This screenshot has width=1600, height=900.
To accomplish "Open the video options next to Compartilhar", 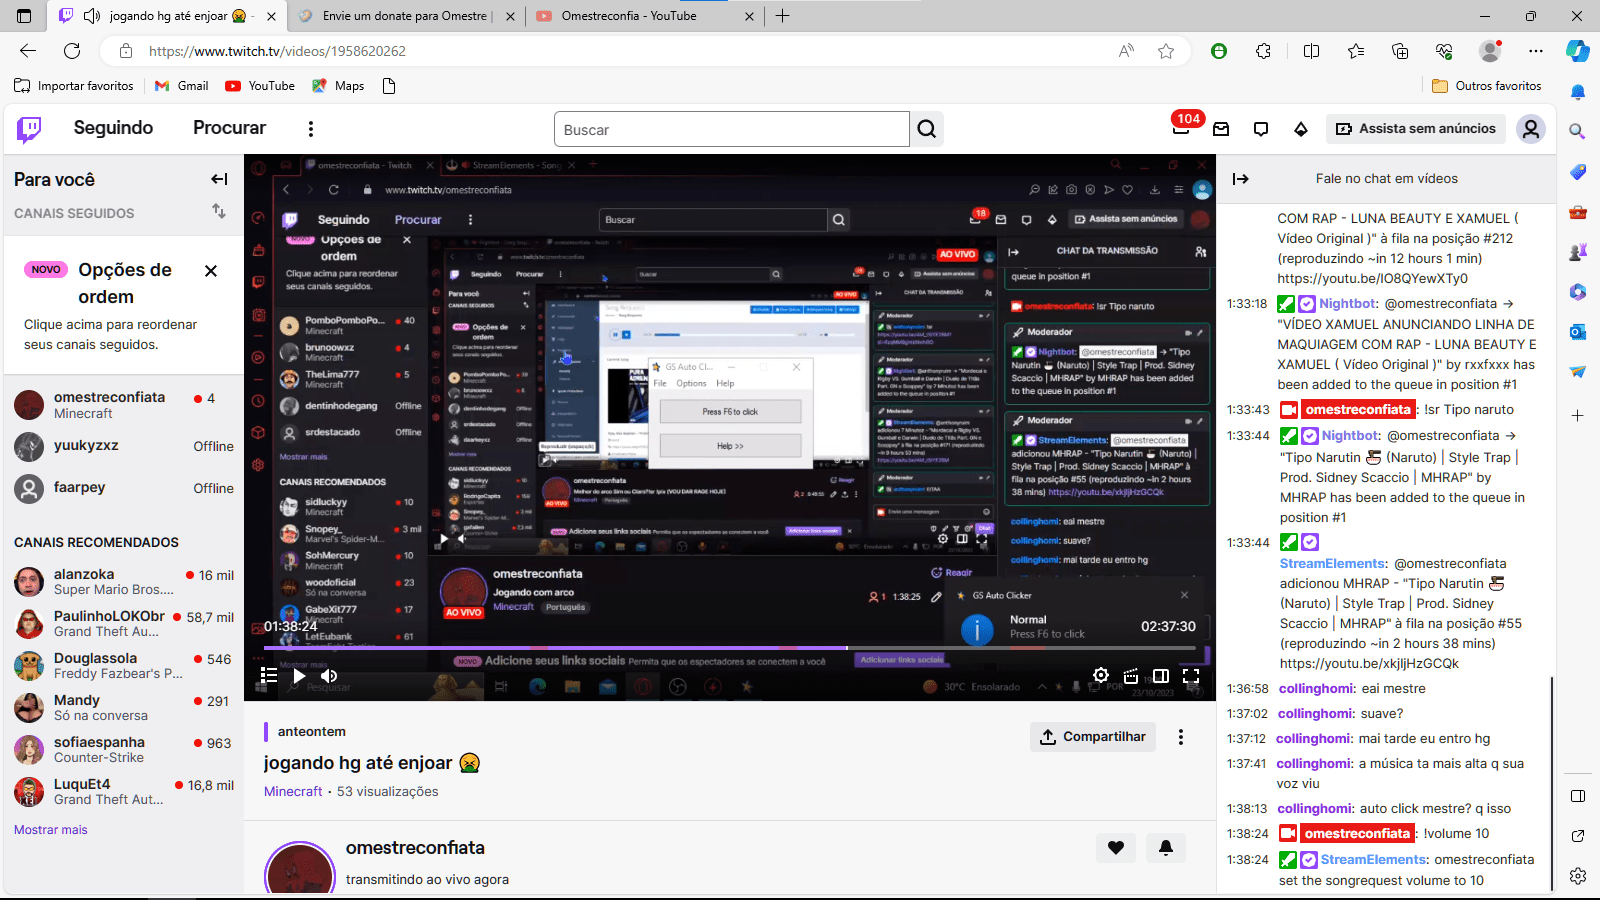I will pos(1181,737).
